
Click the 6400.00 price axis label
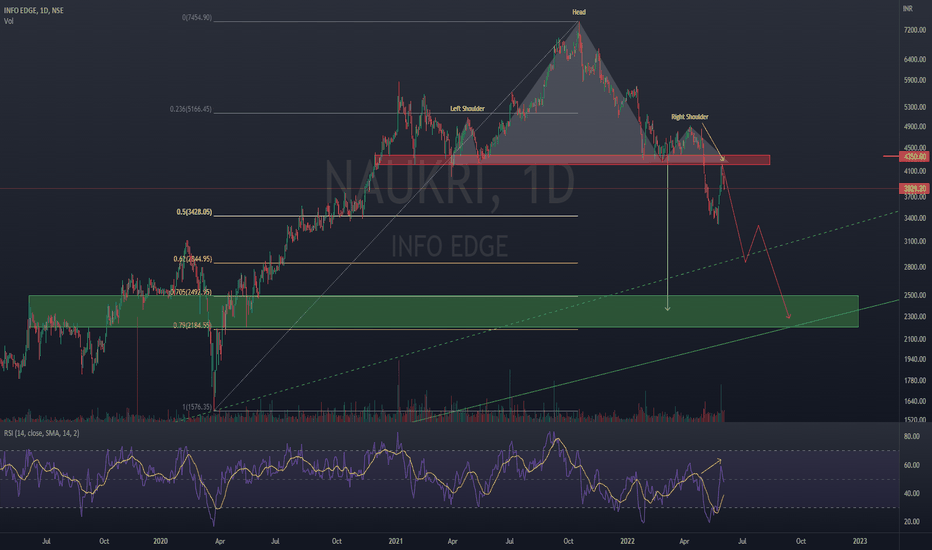(x=915, y=59)
